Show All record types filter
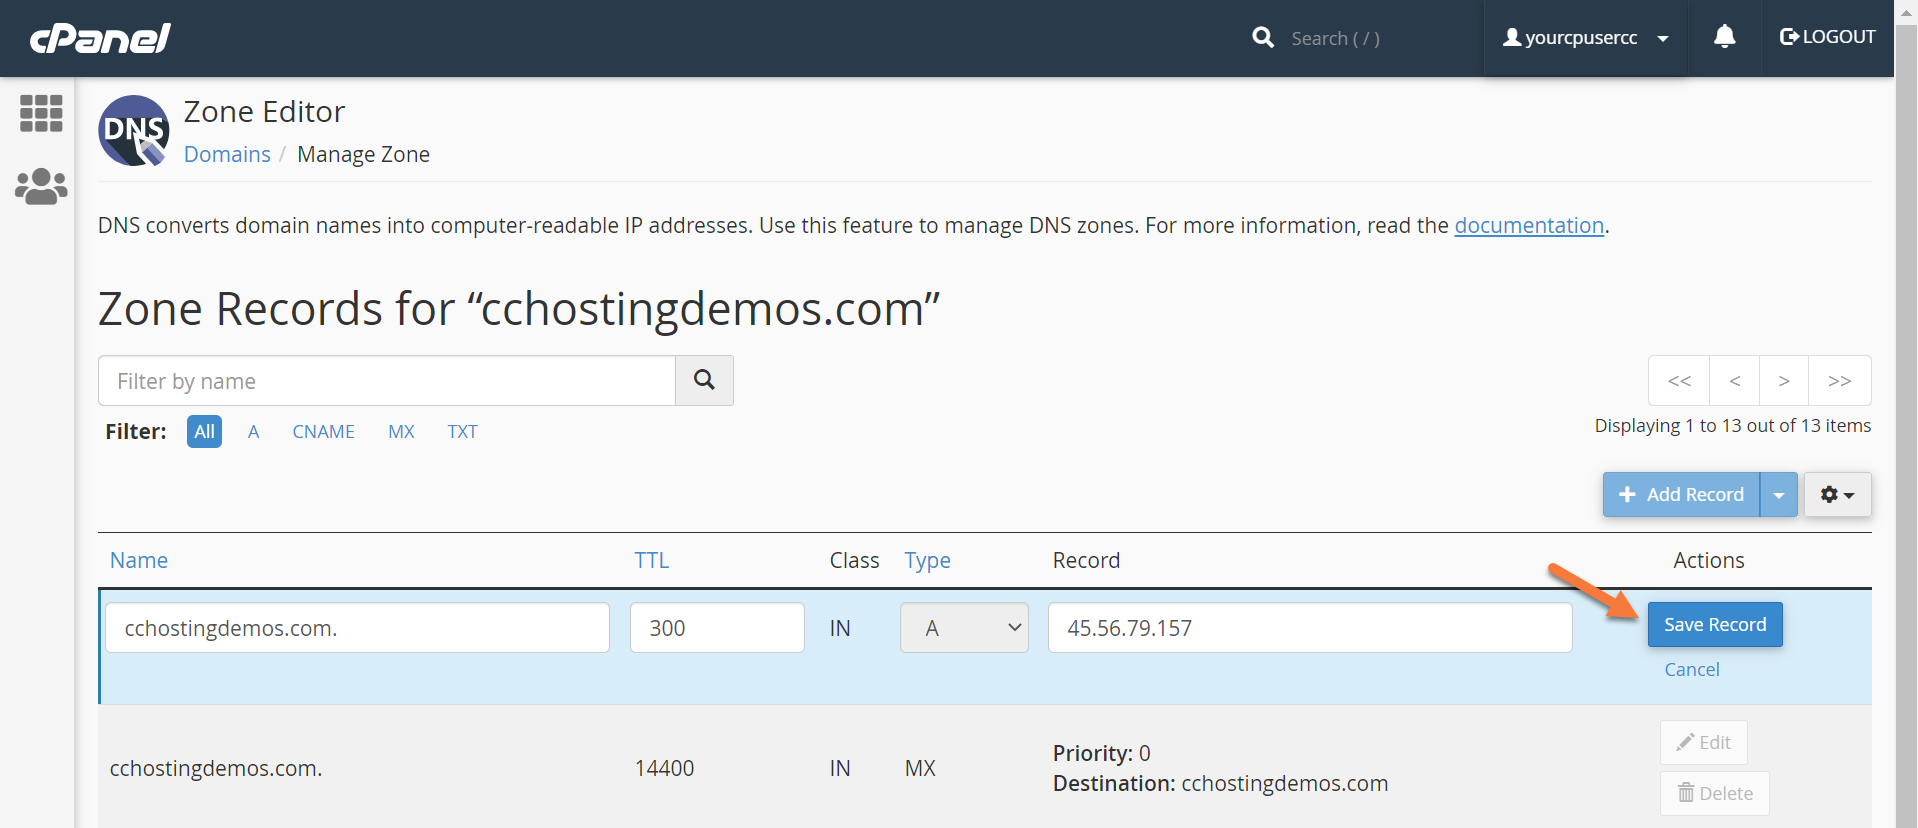Screen dimensions: 1918x828 click(204, 432)
